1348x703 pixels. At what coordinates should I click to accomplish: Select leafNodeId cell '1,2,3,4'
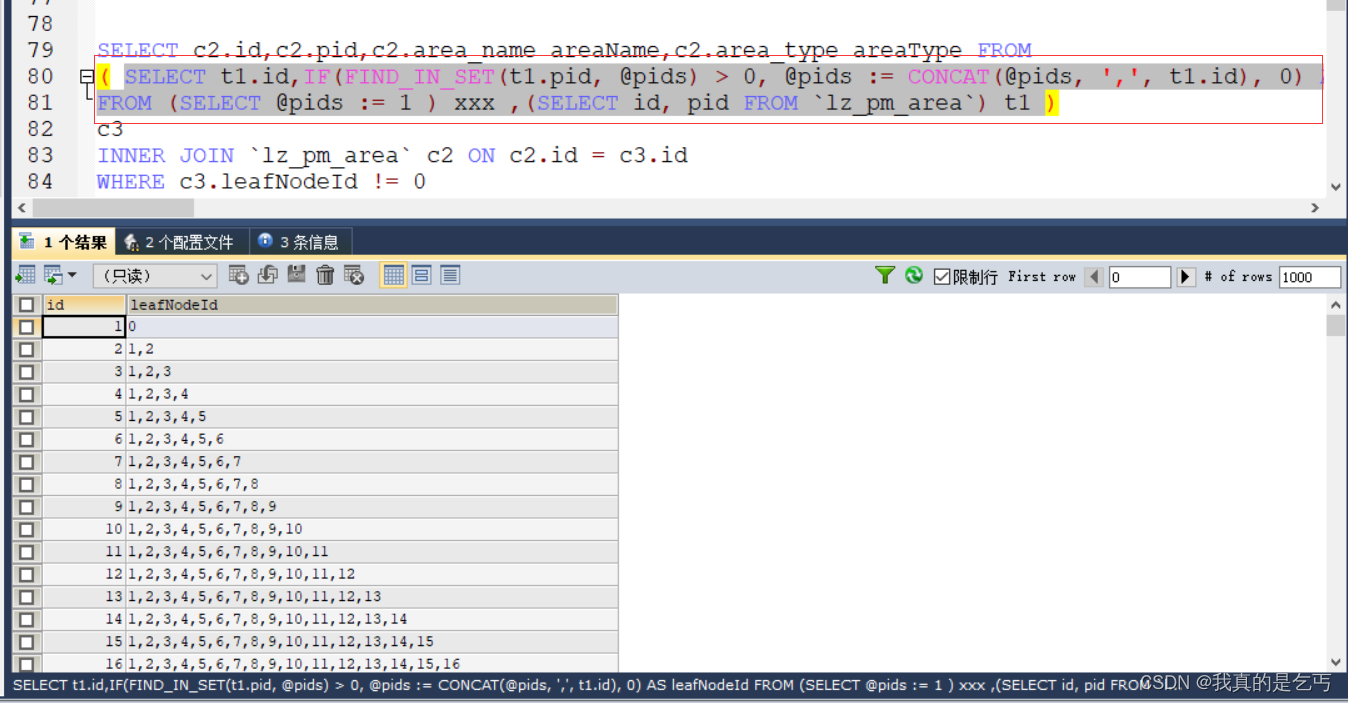pyautogui.click(x=372, y=394)
